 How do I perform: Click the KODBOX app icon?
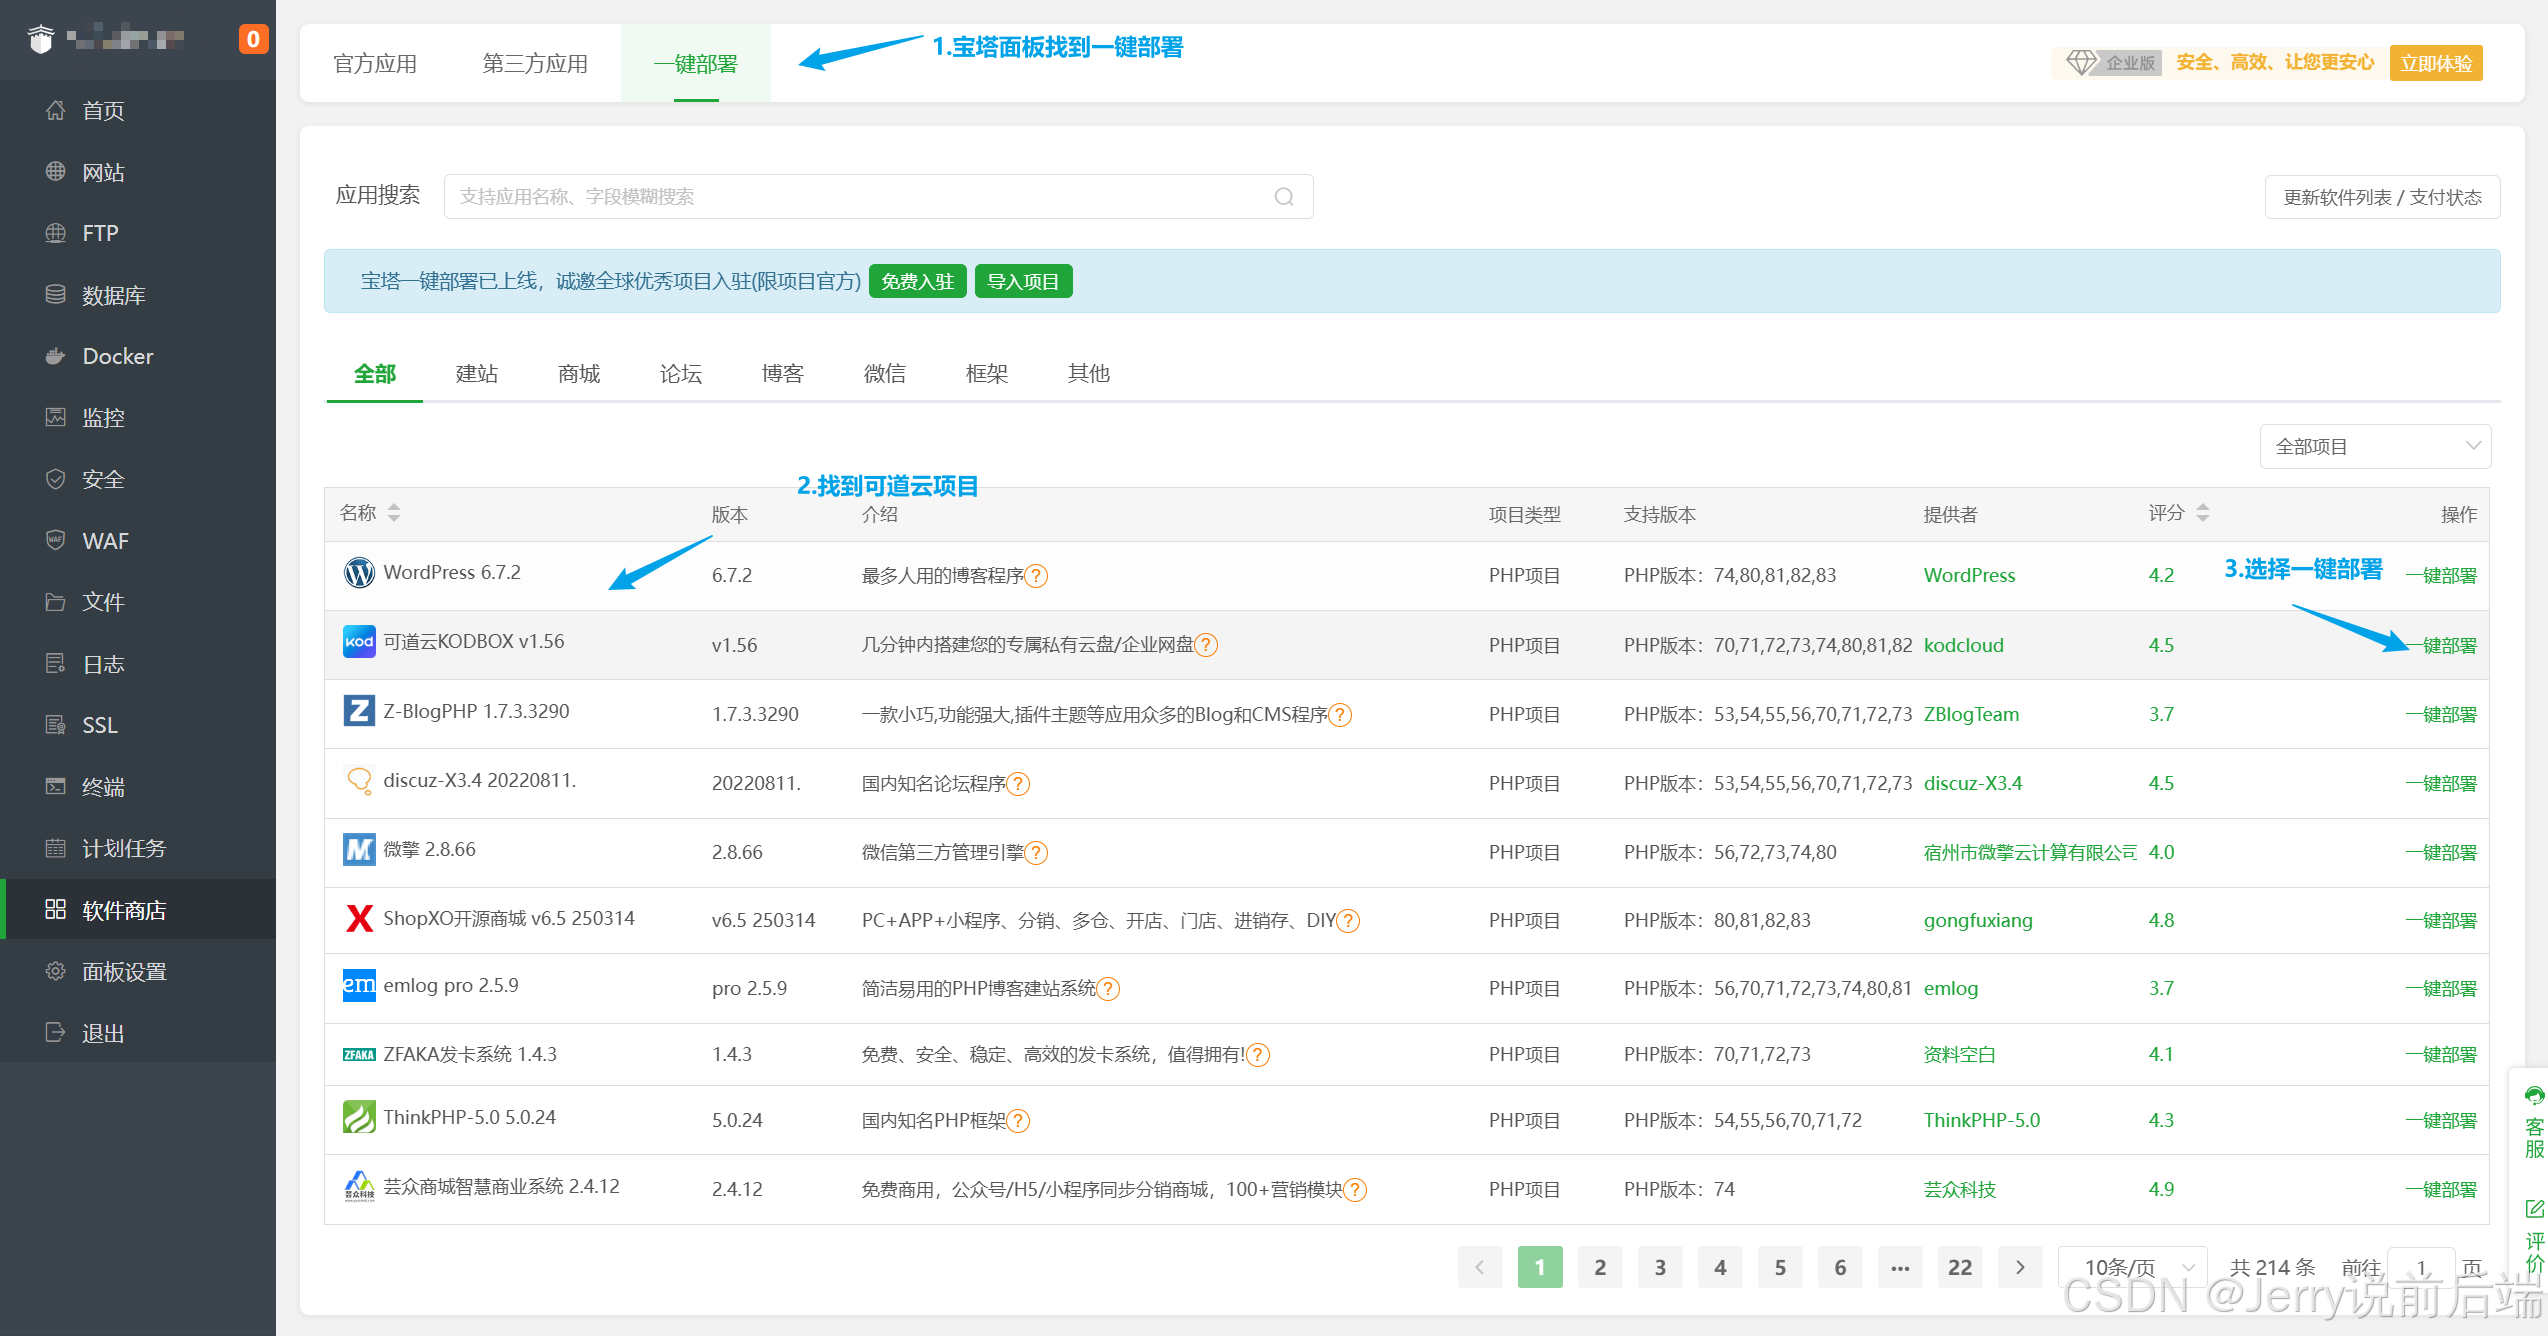click(x=359, y=642)
